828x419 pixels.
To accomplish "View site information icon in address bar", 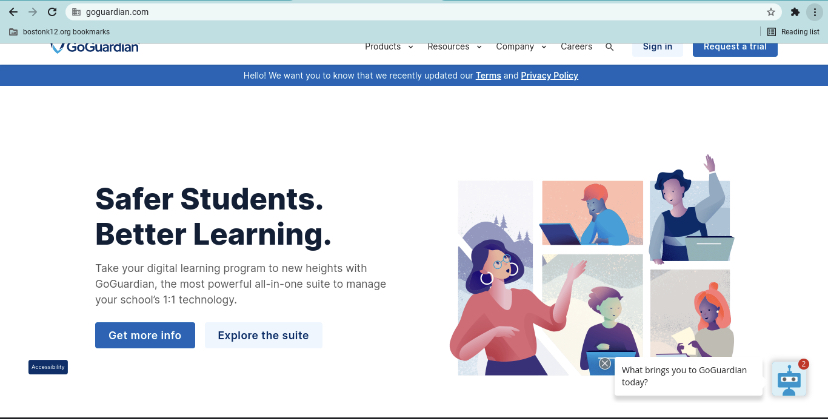I will tap(76, 12).
